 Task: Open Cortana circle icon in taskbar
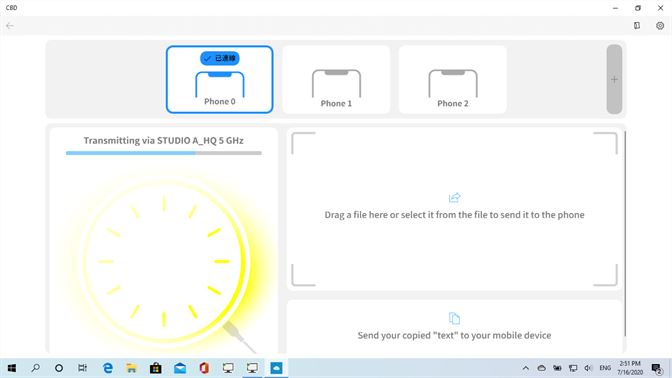pos(59,368)
